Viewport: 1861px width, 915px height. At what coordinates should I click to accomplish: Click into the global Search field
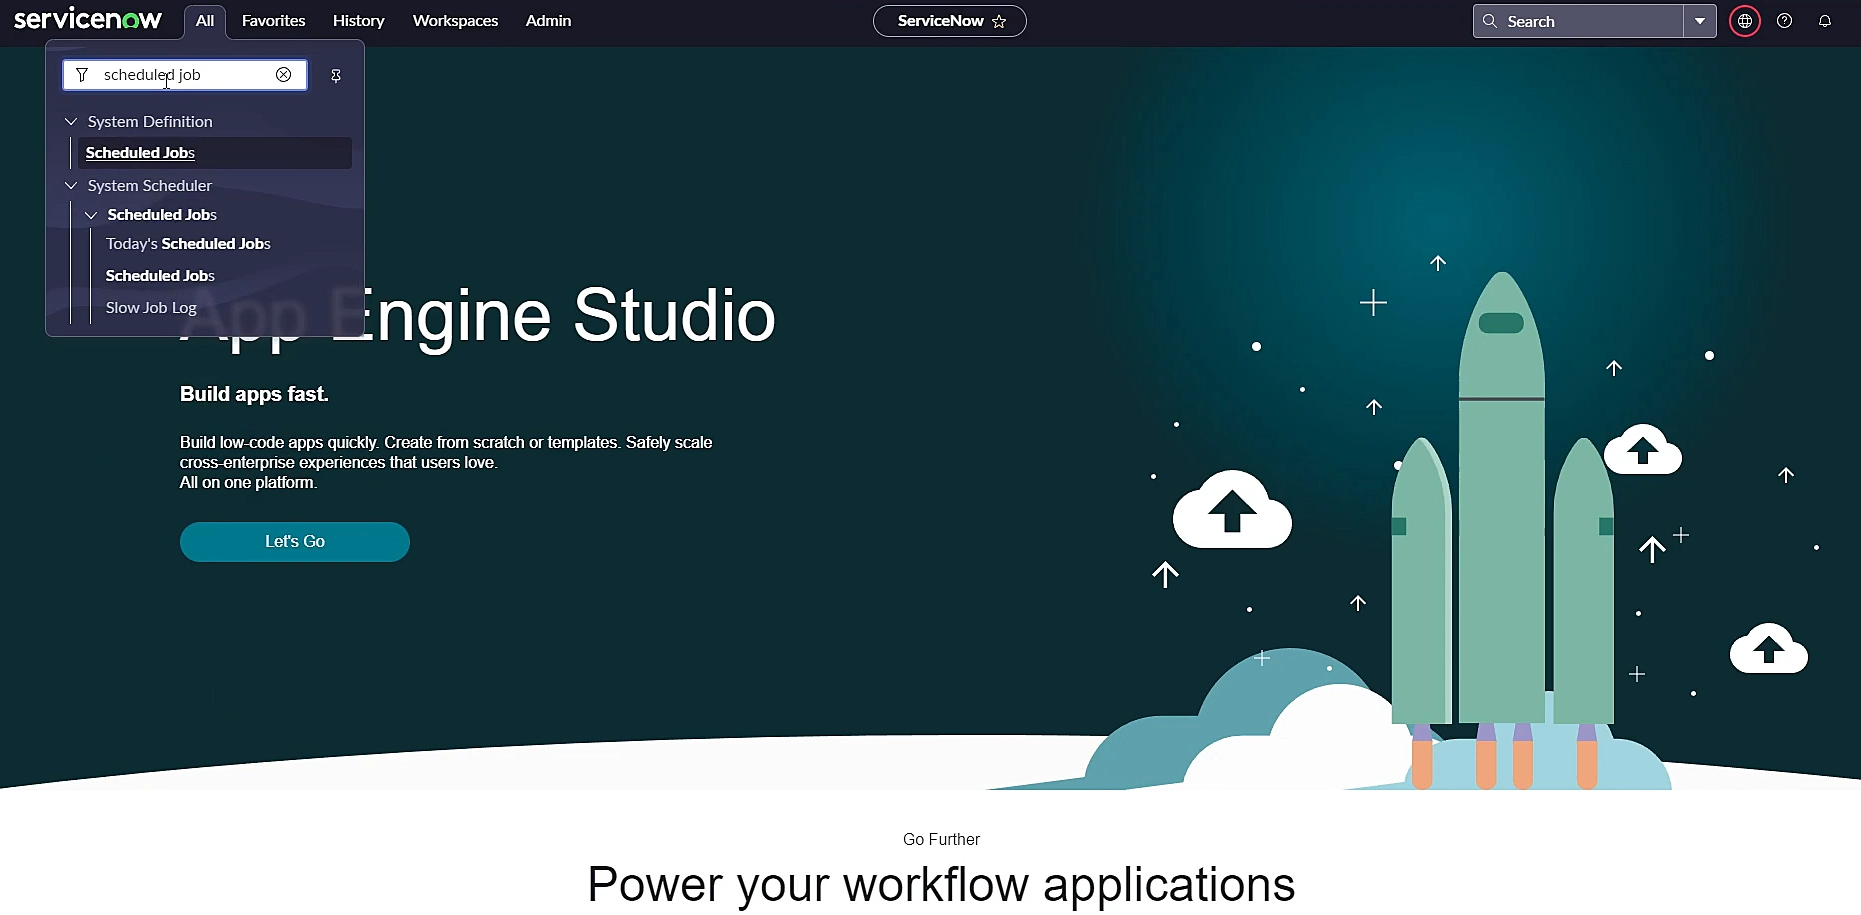[1590, 21]
